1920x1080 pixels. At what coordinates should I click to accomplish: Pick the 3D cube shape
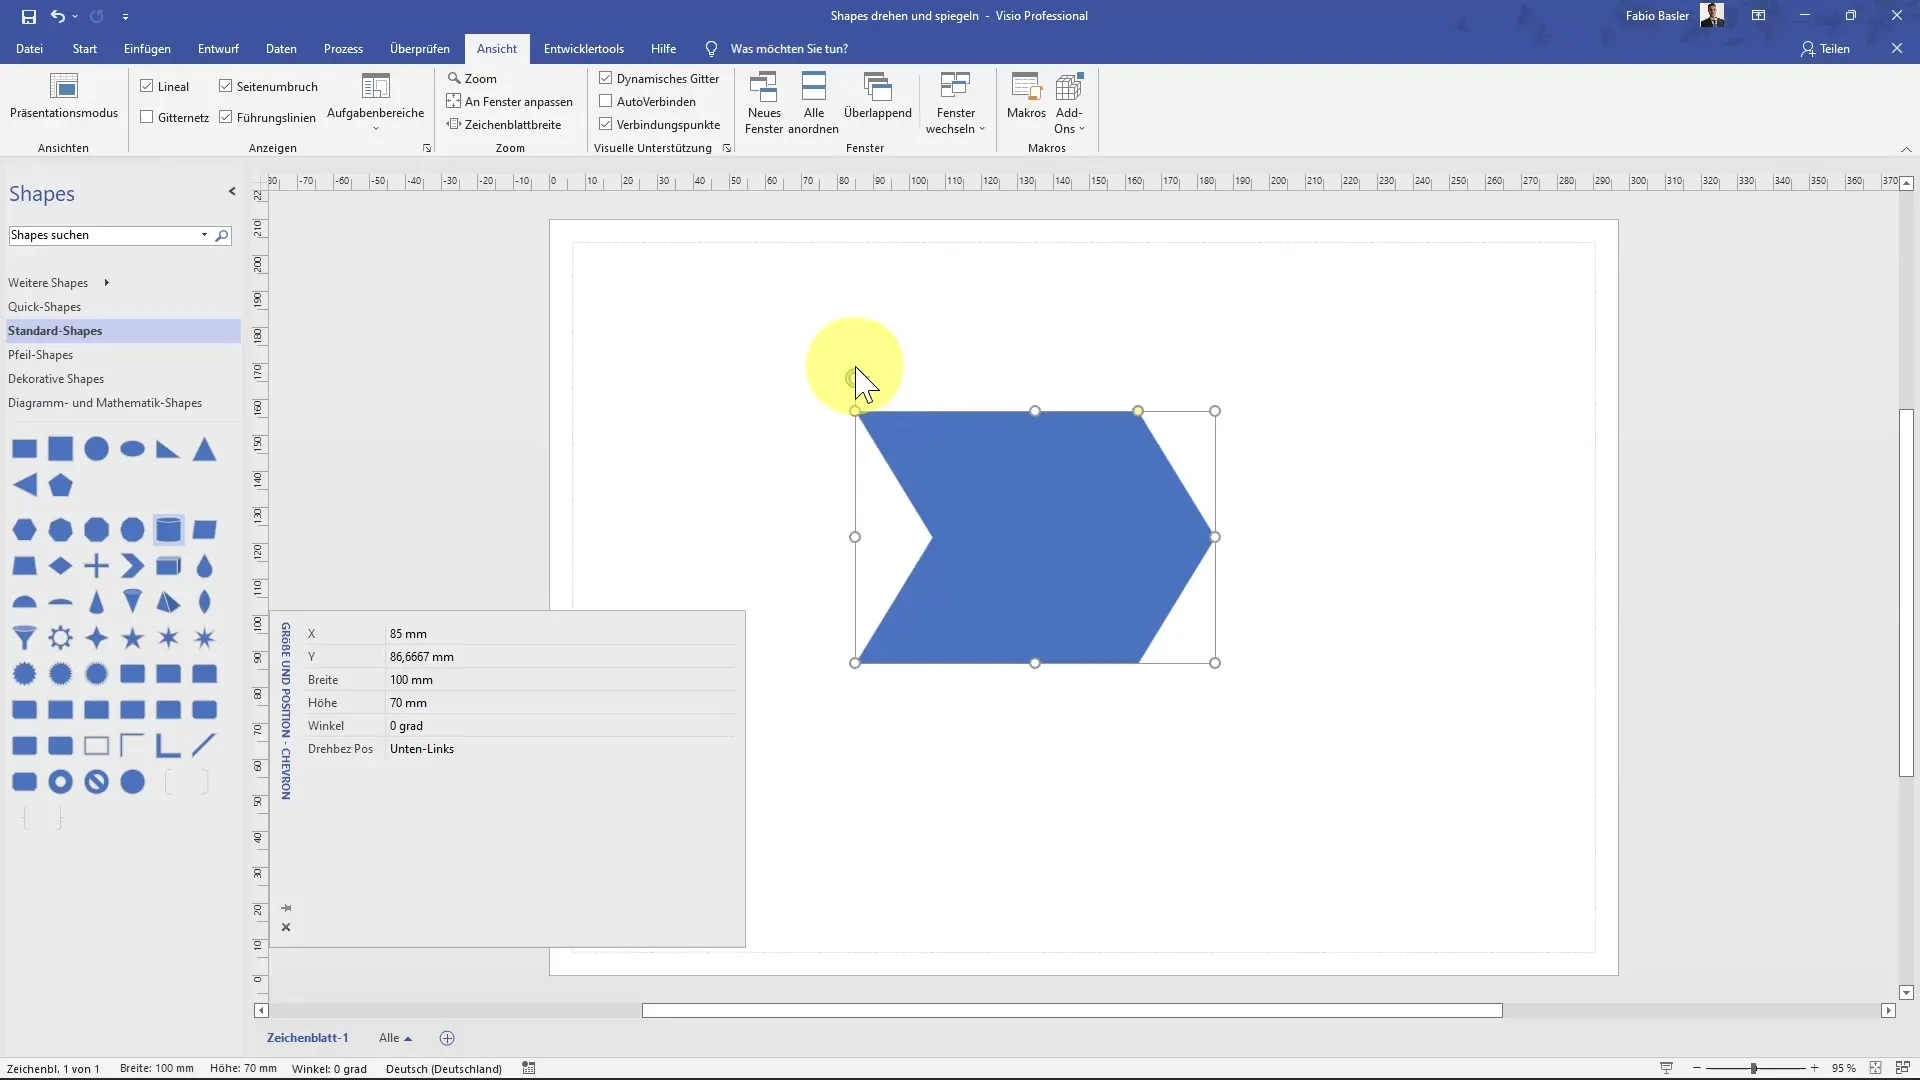169,566
